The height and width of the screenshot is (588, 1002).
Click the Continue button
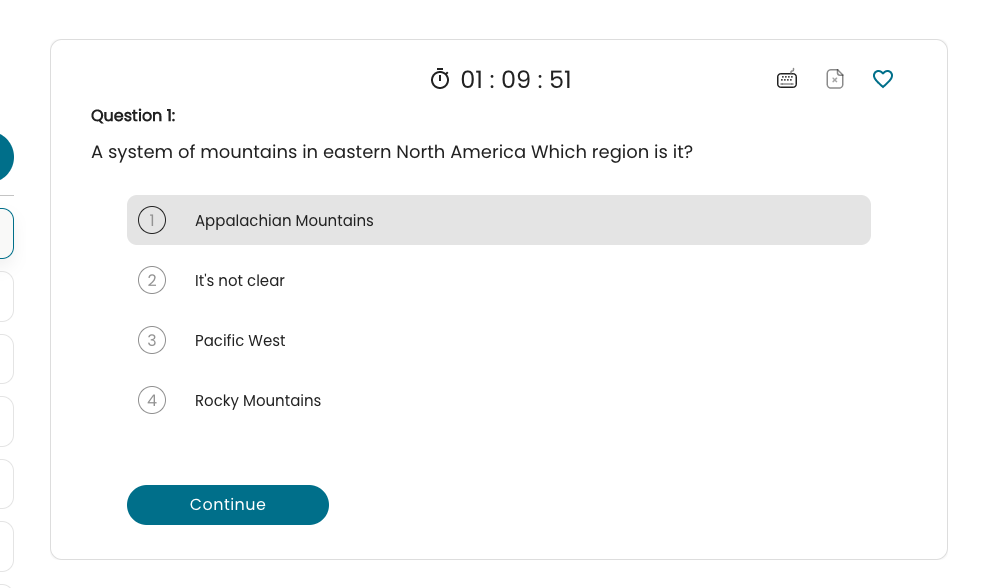point(227,505)
